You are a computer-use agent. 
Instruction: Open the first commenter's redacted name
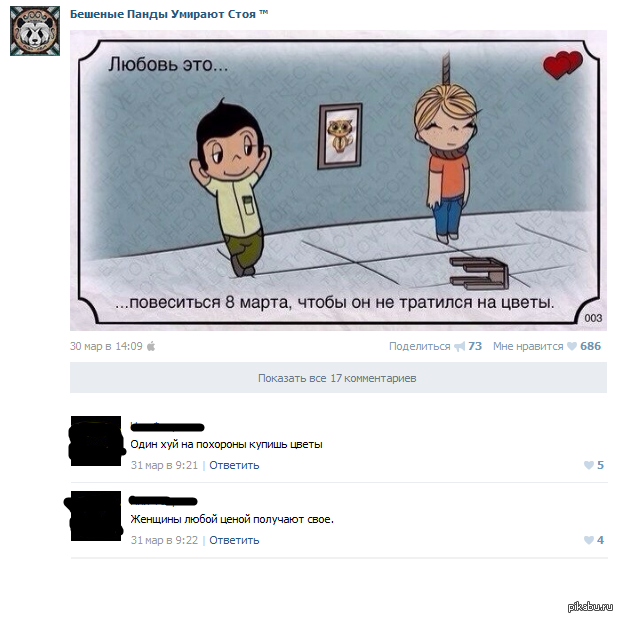tap(167, 426)
